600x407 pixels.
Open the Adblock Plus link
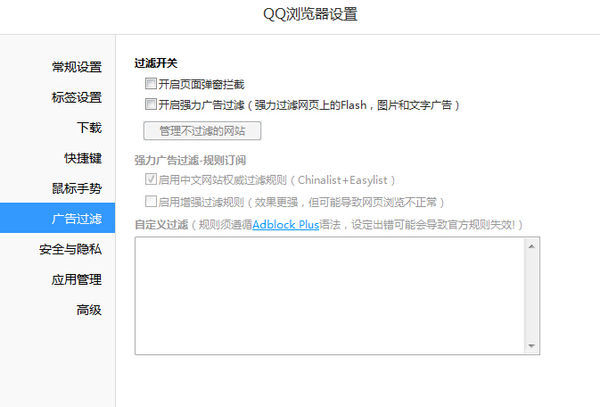coord(285,225)
